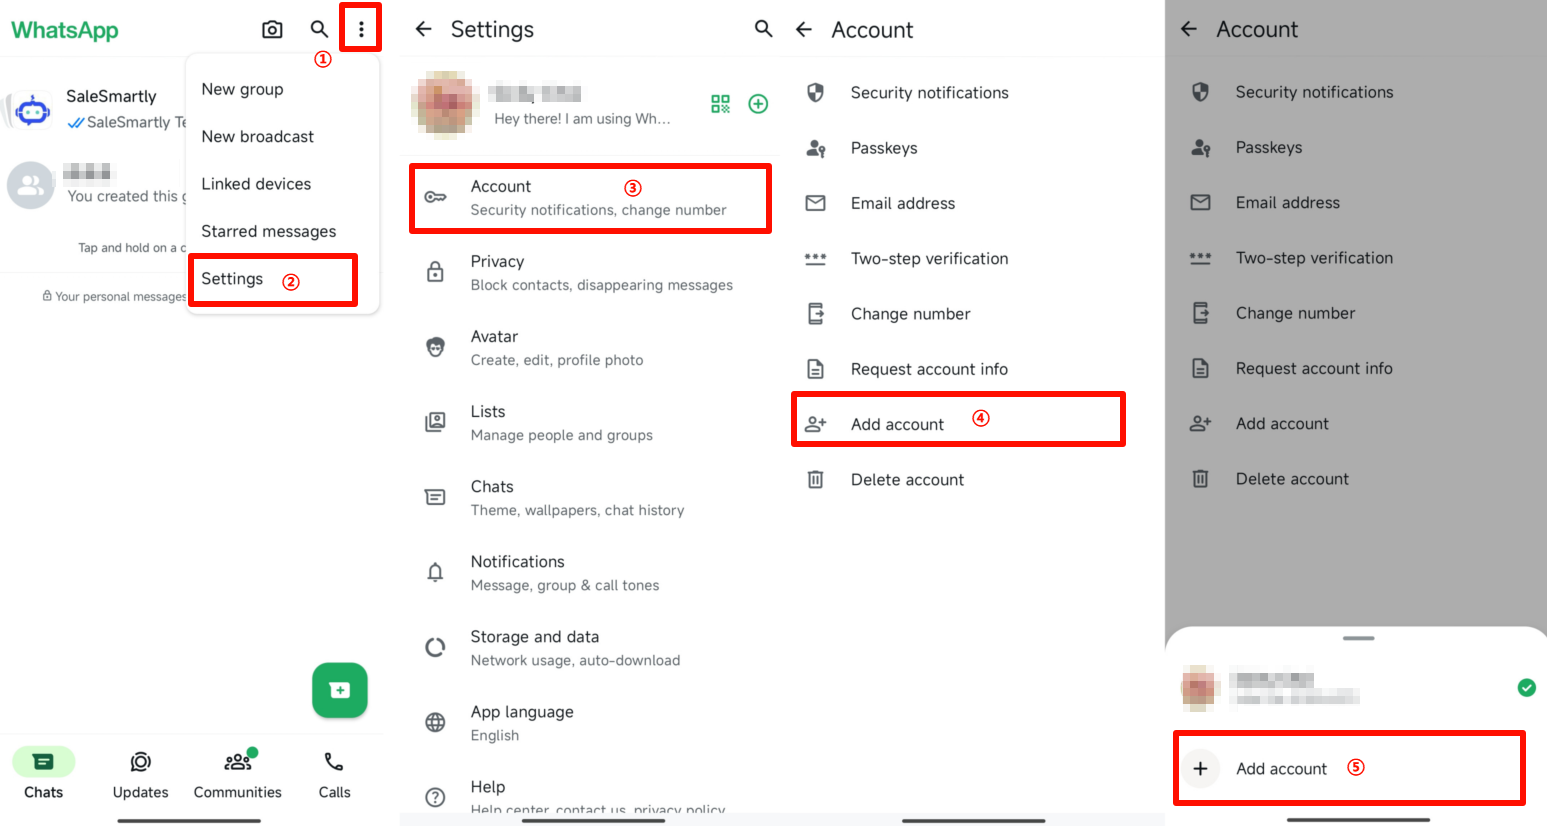Tap the green plus icon next to profile
1547x826 pixels.
758,103
